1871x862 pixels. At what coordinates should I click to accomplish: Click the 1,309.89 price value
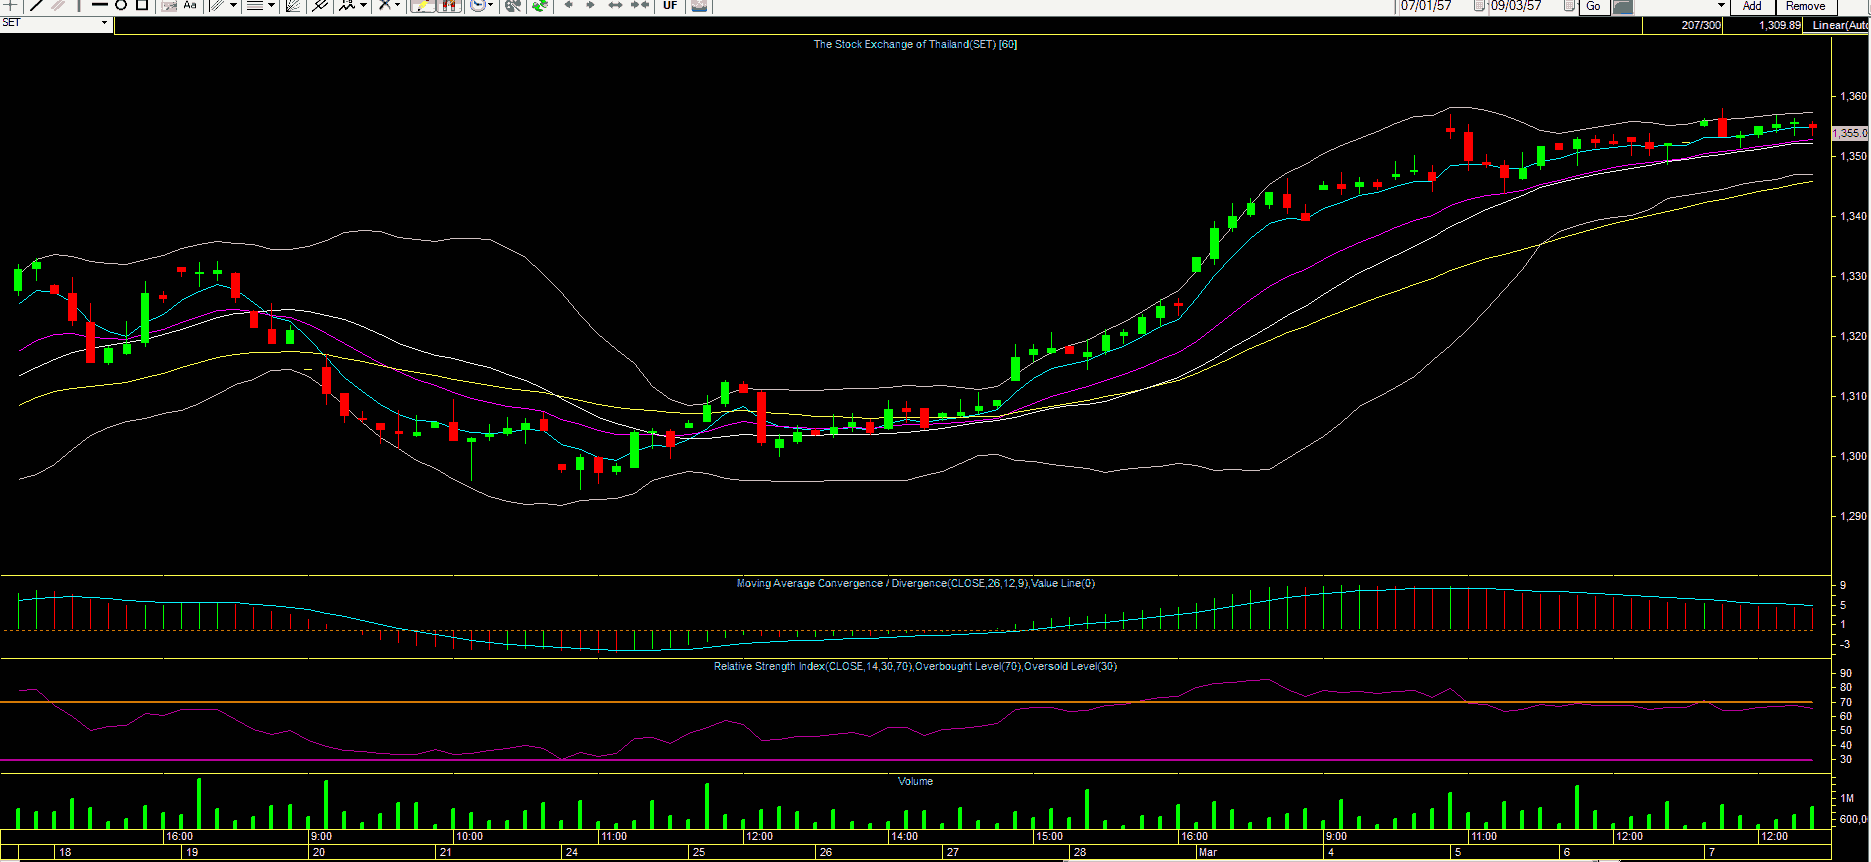click(1780, 25)
